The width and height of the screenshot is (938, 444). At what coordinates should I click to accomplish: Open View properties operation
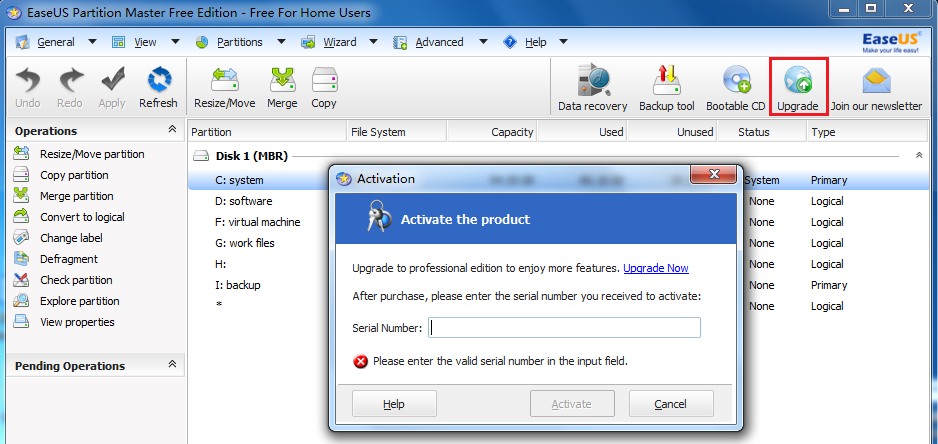pyautogui.click(x=77, y=321)
